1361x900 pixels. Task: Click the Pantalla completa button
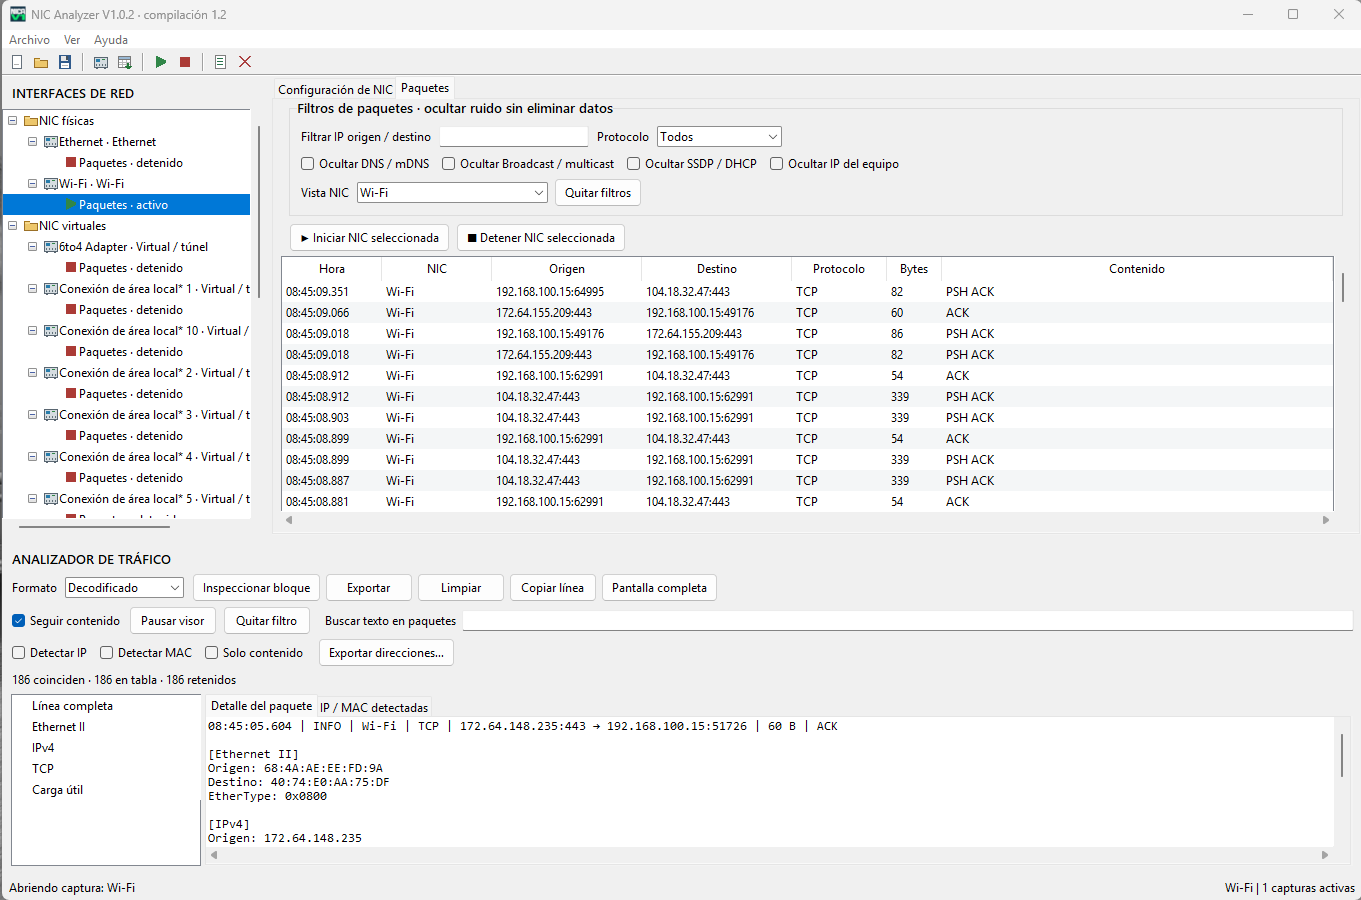coord(659,588)
